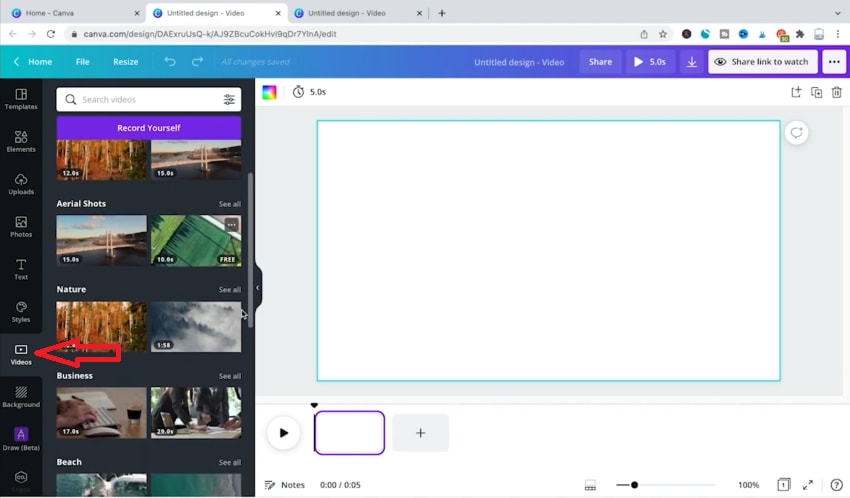Play preview with 5.0s button
The height and width of the screenshot is (498, 850).
click(650, 62)
